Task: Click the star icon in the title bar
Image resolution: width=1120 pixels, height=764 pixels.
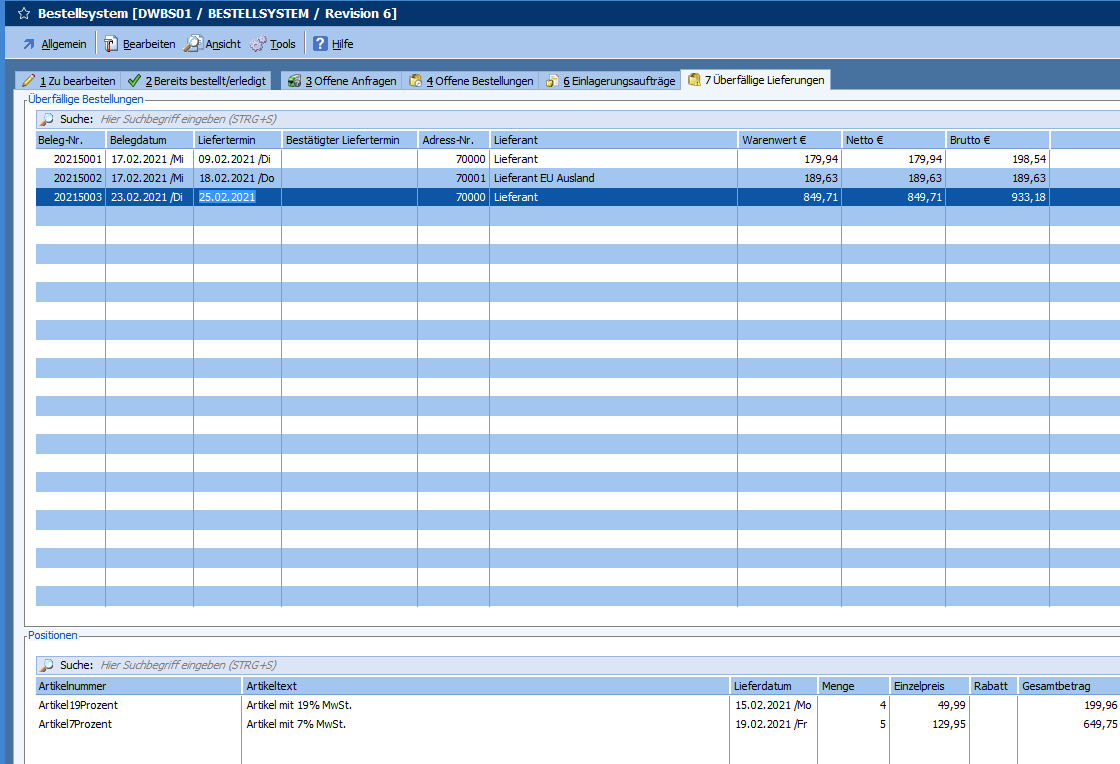Action: [x=23, y=14]
